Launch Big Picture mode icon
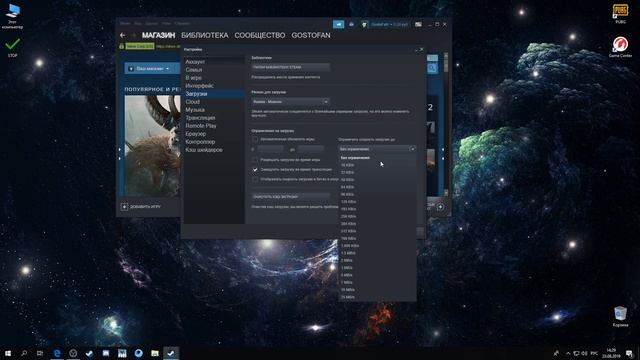The image size is (640, 360). tap(418, 24)
